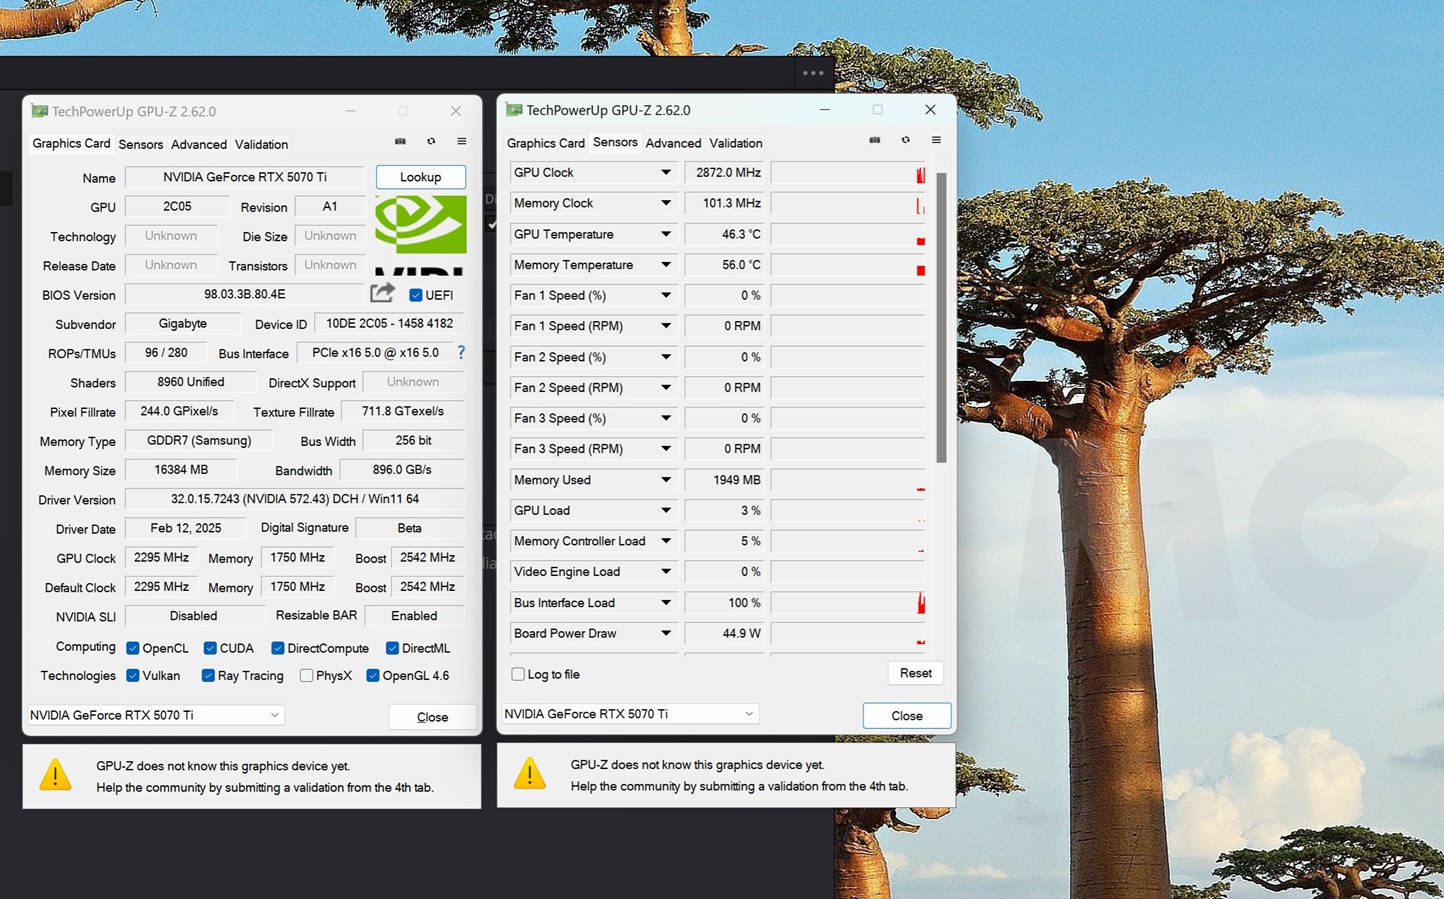The height and width of the screenshot is (899, 1444).
Task: Toggle the PhysX checkbox
Action: click(307, 676)
